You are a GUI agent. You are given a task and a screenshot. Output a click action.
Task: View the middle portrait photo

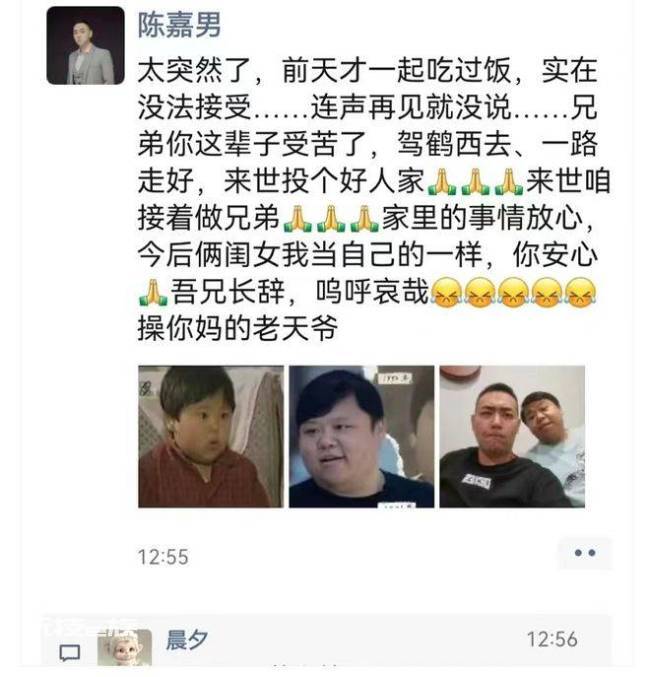tap(361, 437)
